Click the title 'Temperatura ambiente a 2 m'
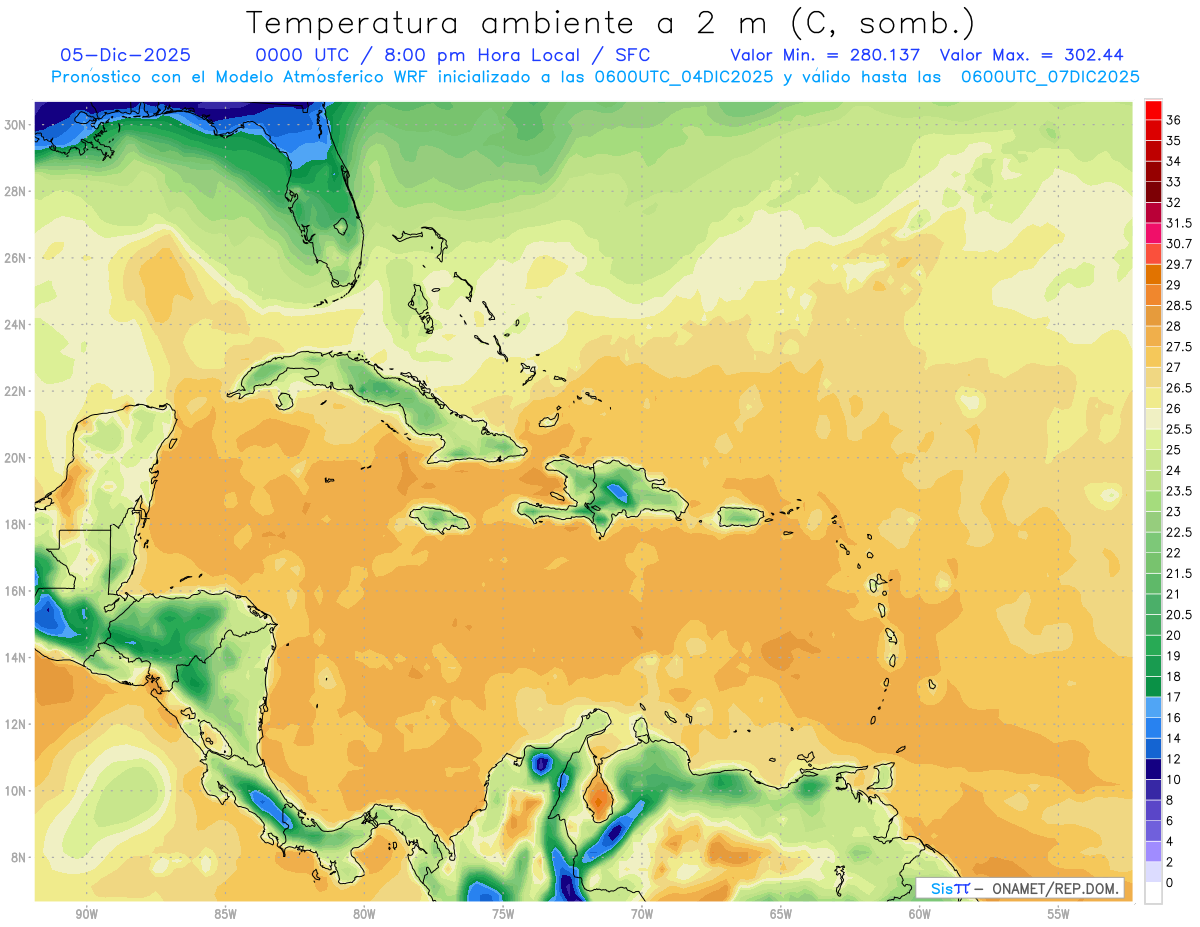 (x=510, y=23)
